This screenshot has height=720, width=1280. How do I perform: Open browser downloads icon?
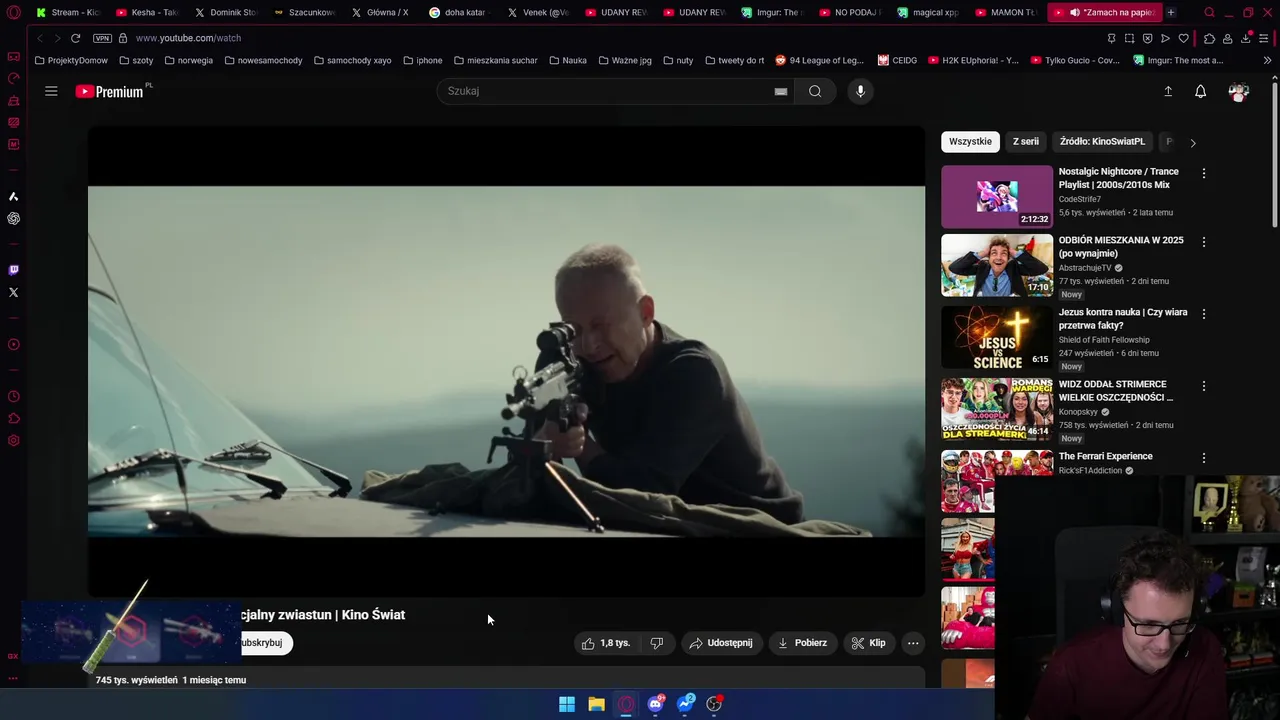(x=1245, y=38)
